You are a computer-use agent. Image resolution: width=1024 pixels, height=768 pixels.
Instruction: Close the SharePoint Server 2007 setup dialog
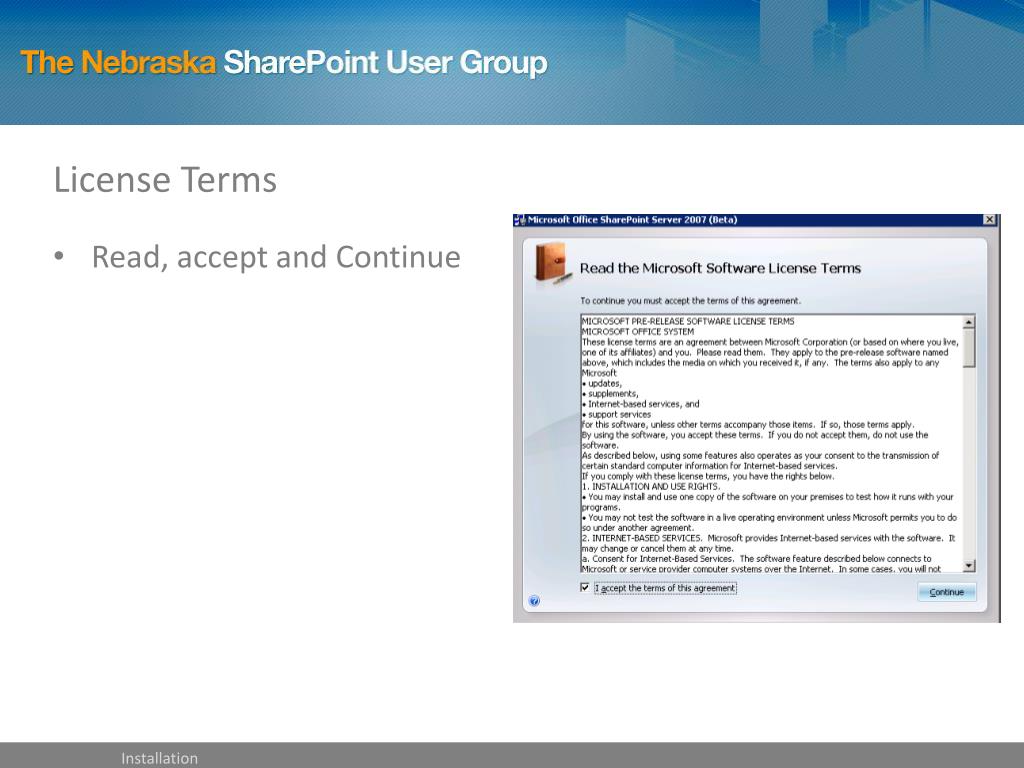click(989, 219)
